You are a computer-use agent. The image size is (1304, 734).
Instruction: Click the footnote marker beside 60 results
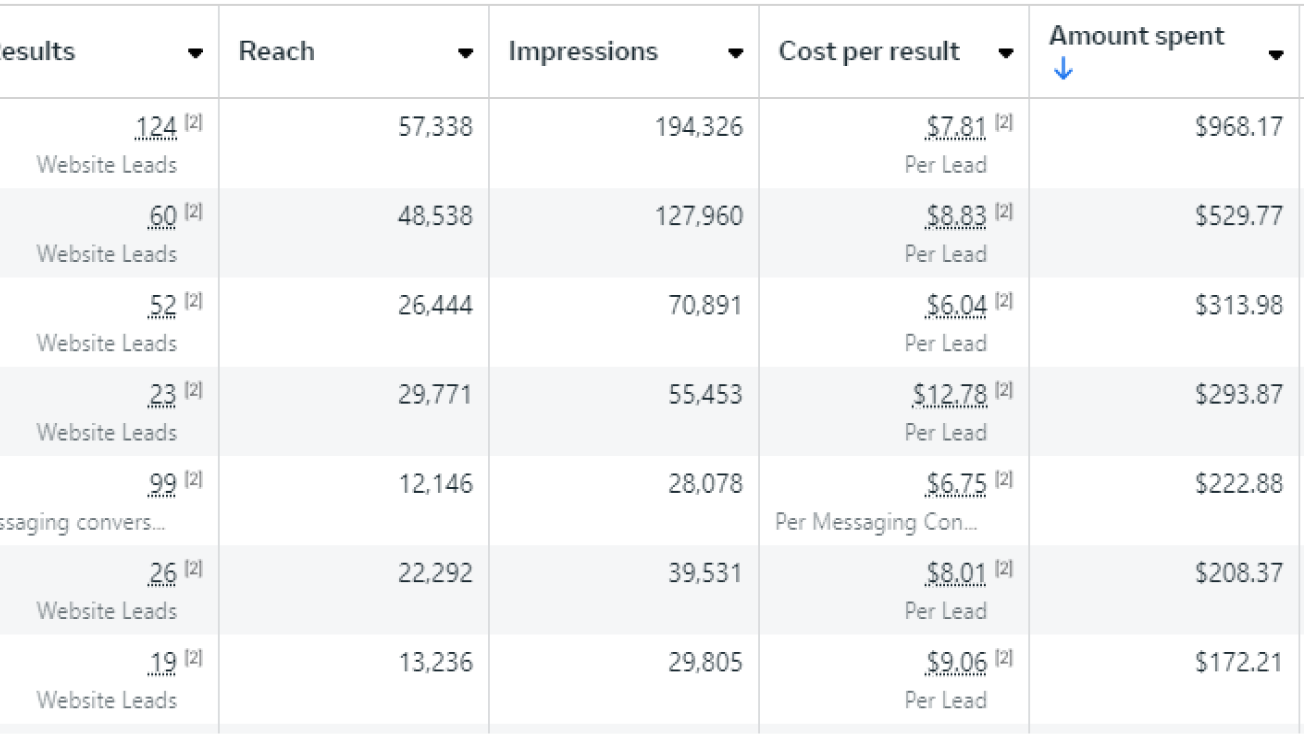click(193, 212)
